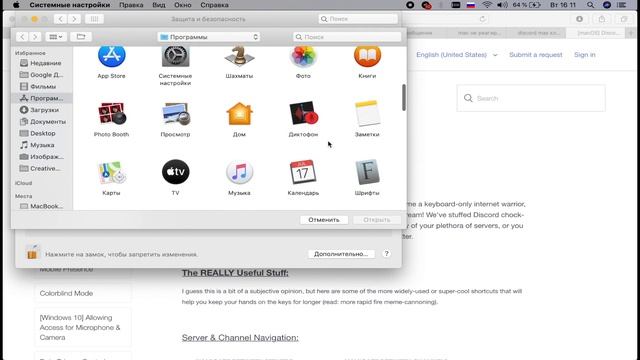Screen dimensions: 640x360
Task: Click the help question mark button
Action: point(387,253)
